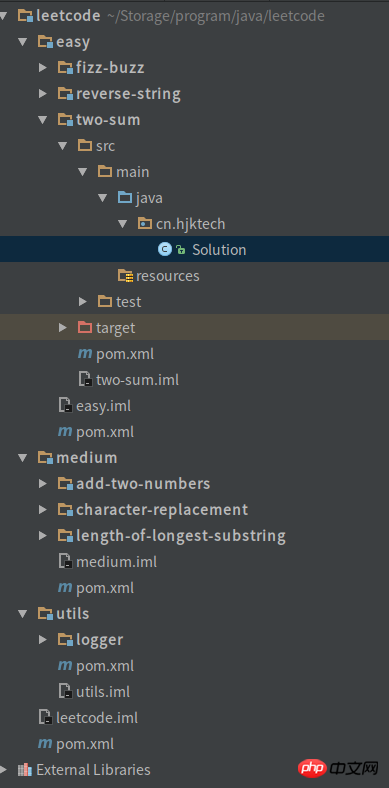Select the Solution class icon

(x=164, y=249)
